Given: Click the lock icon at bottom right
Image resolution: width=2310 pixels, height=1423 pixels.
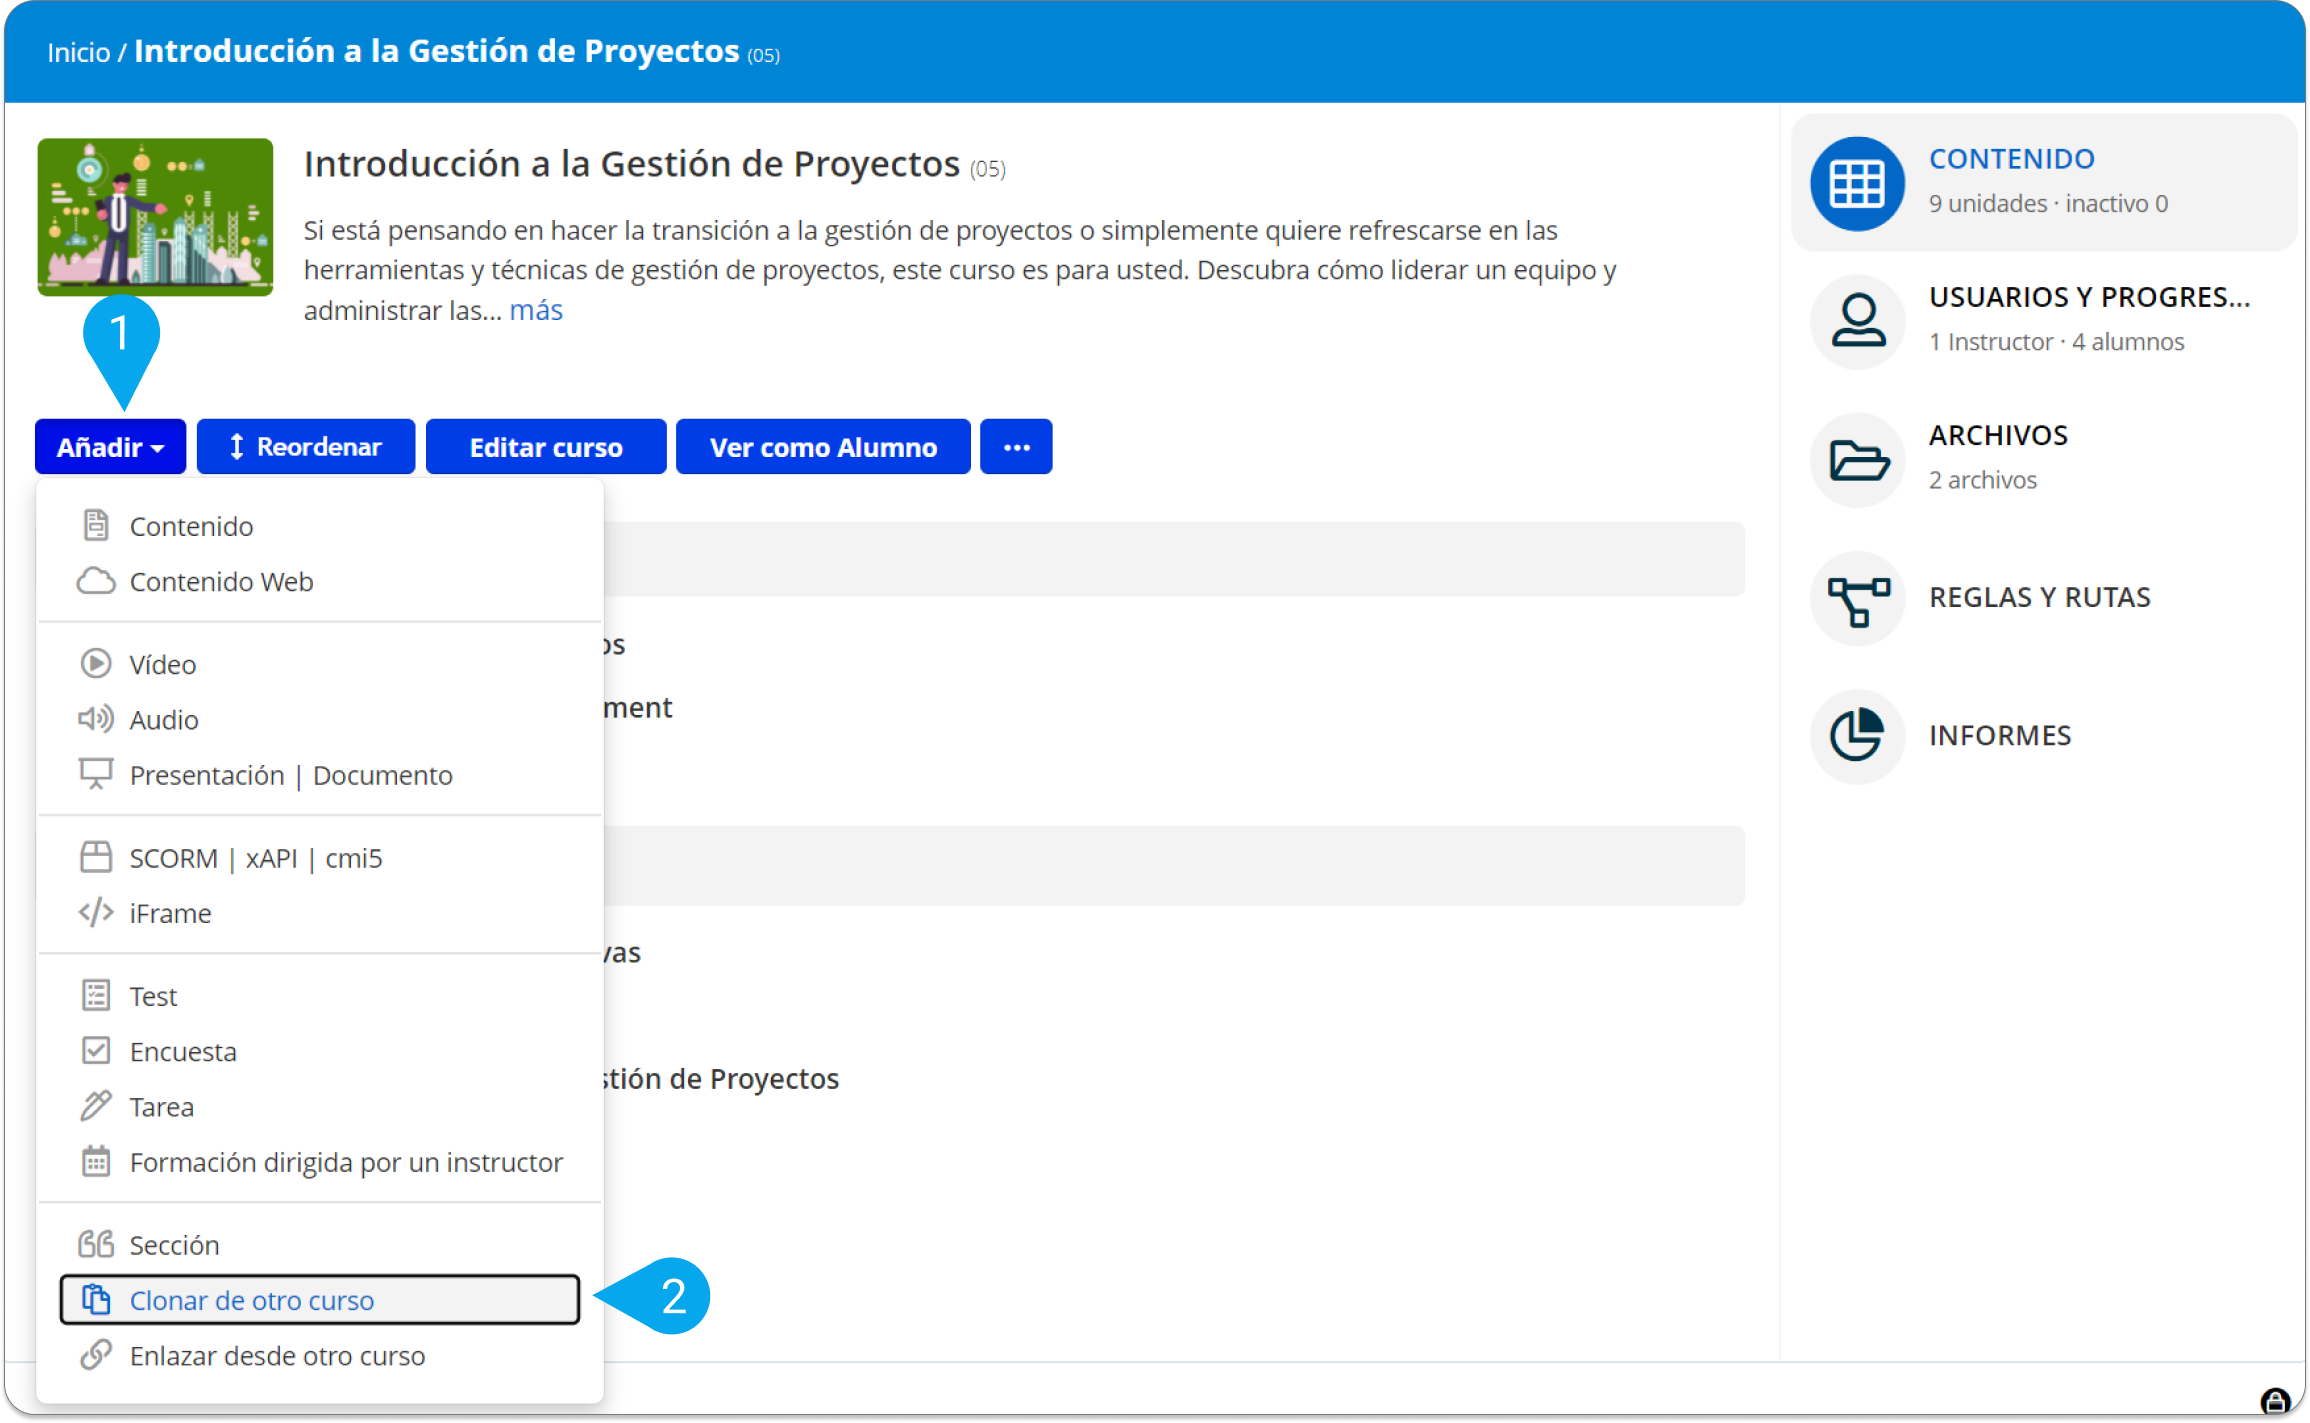Looking at the screenshot, I should 2274,1401.
